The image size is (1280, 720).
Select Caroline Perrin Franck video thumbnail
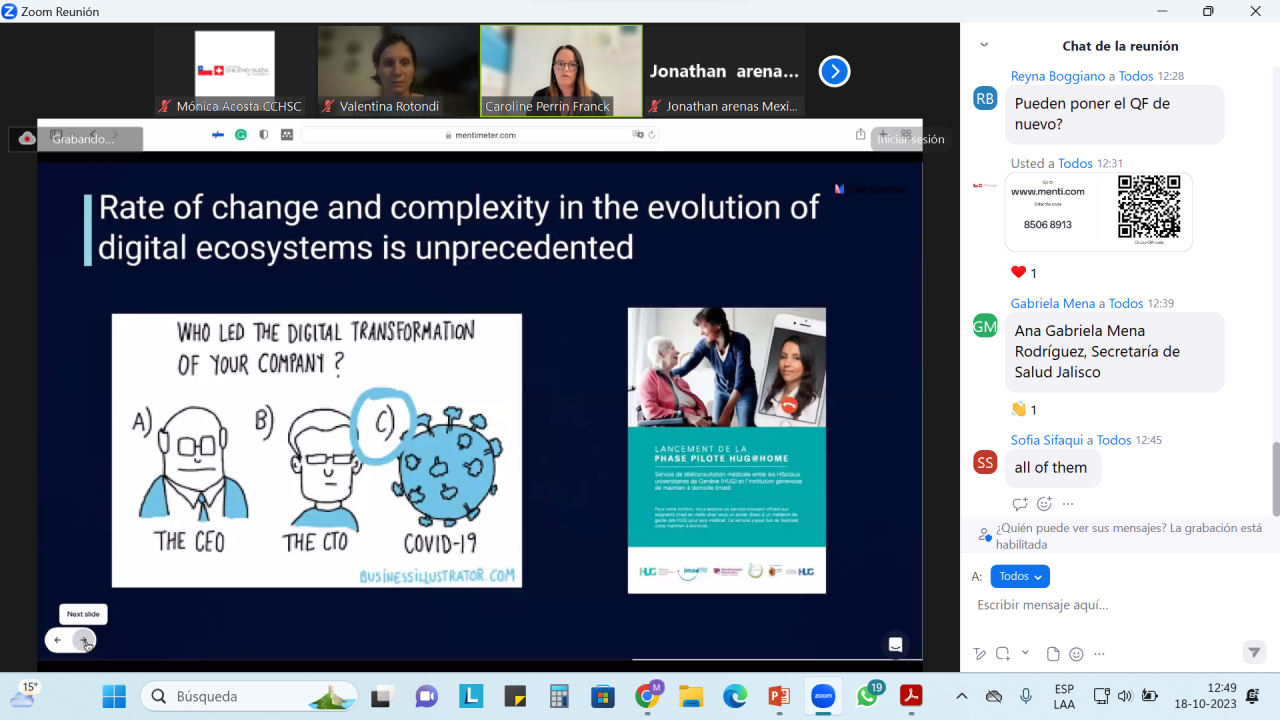561,71
